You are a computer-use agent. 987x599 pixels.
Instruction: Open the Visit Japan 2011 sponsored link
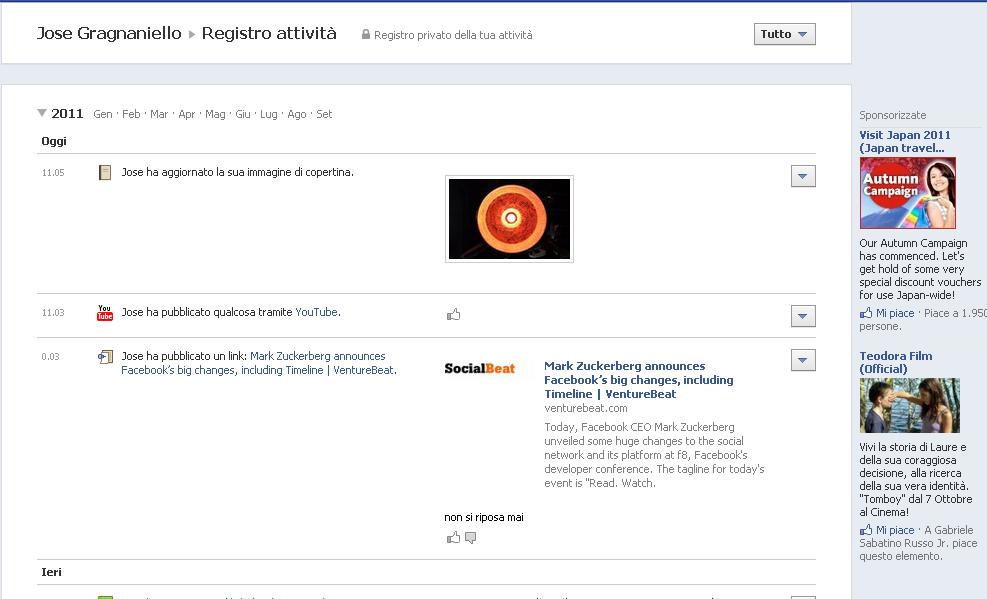(x=905, y=141)
